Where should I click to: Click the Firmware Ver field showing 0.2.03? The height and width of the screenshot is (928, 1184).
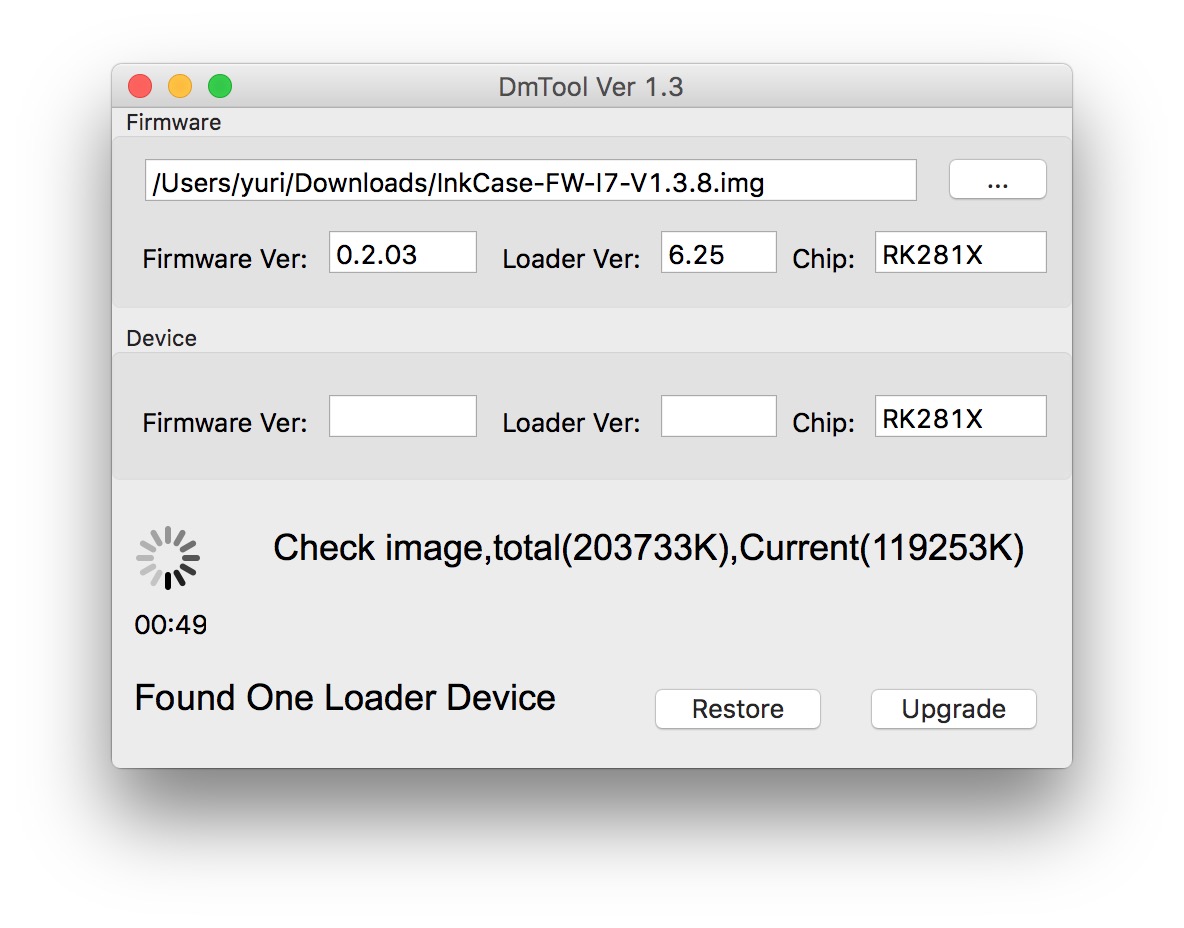pos(402,253)
